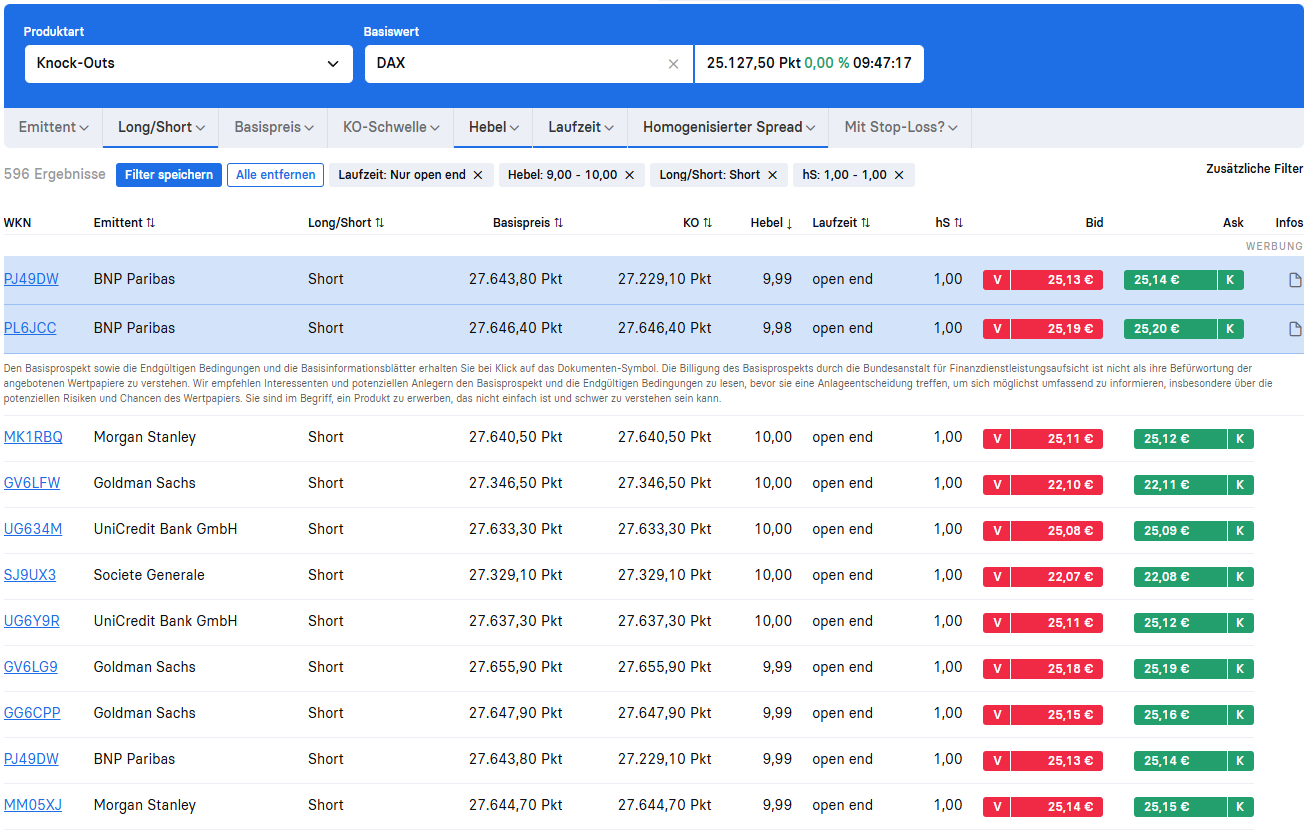Remove the 'Hebel: 9,00 - 10,00' filter chip
1311x840 pixels.
(x=629, y=175)
